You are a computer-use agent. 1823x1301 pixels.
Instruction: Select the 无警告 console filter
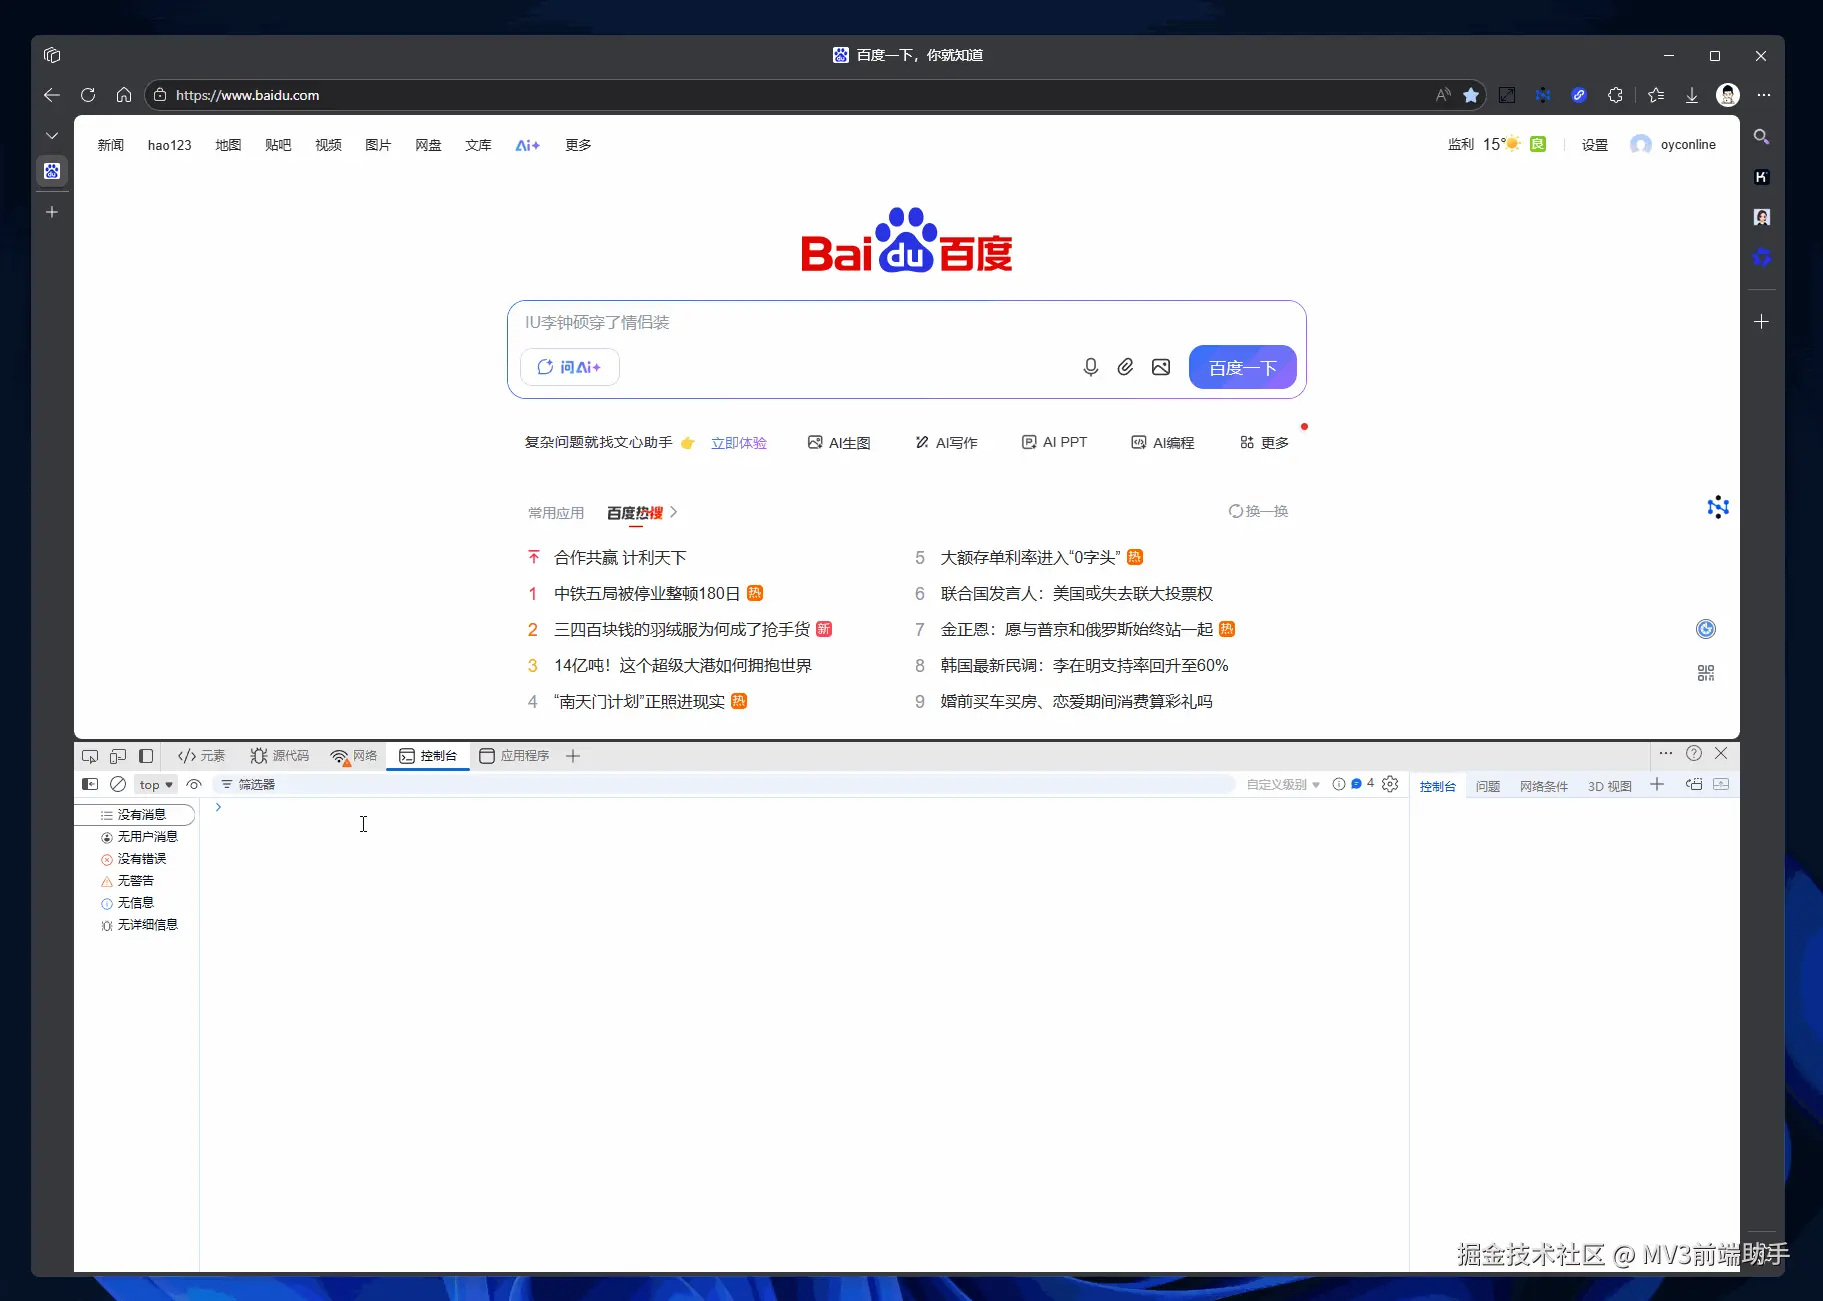coord(128,881)
